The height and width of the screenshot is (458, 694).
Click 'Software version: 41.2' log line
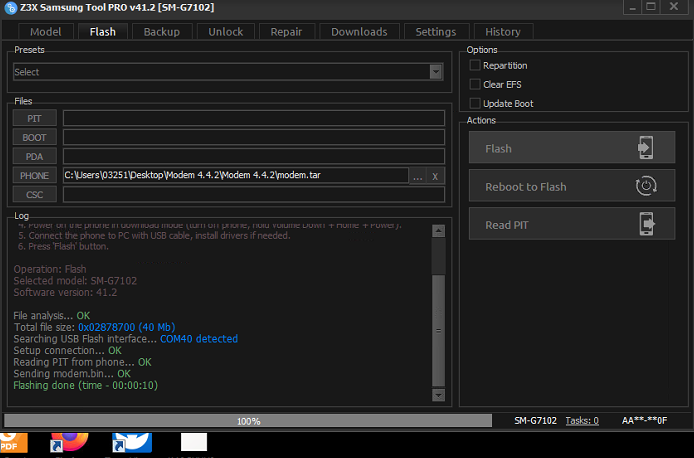(65, 293)
